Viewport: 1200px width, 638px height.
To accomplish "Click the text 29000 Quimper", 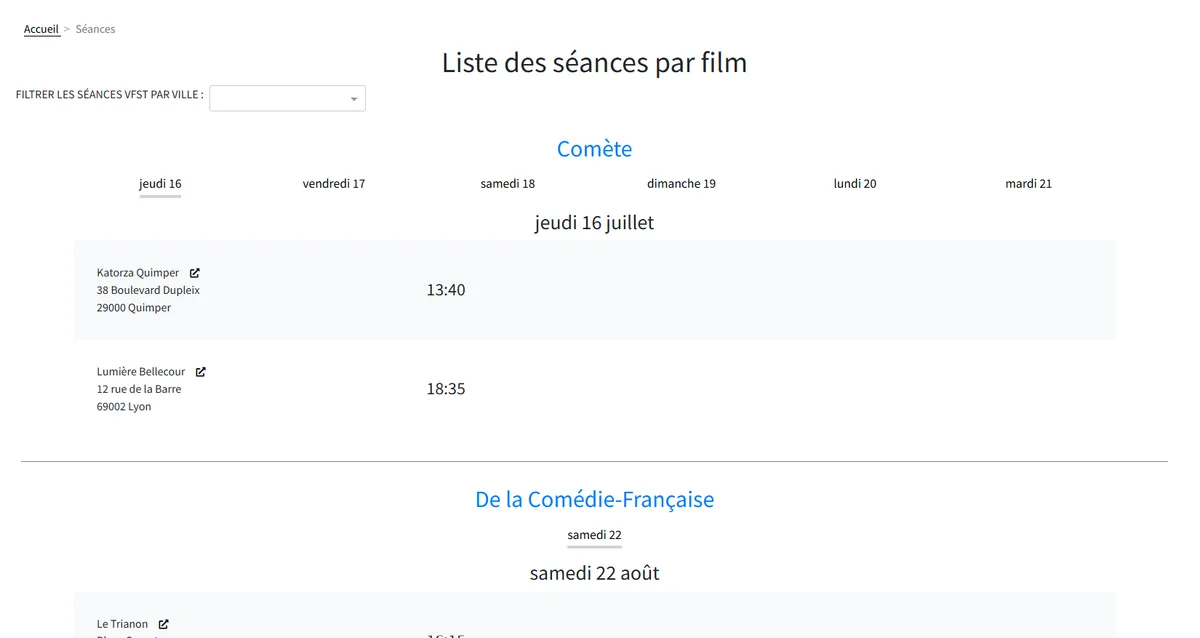I will tap(134, 308).
